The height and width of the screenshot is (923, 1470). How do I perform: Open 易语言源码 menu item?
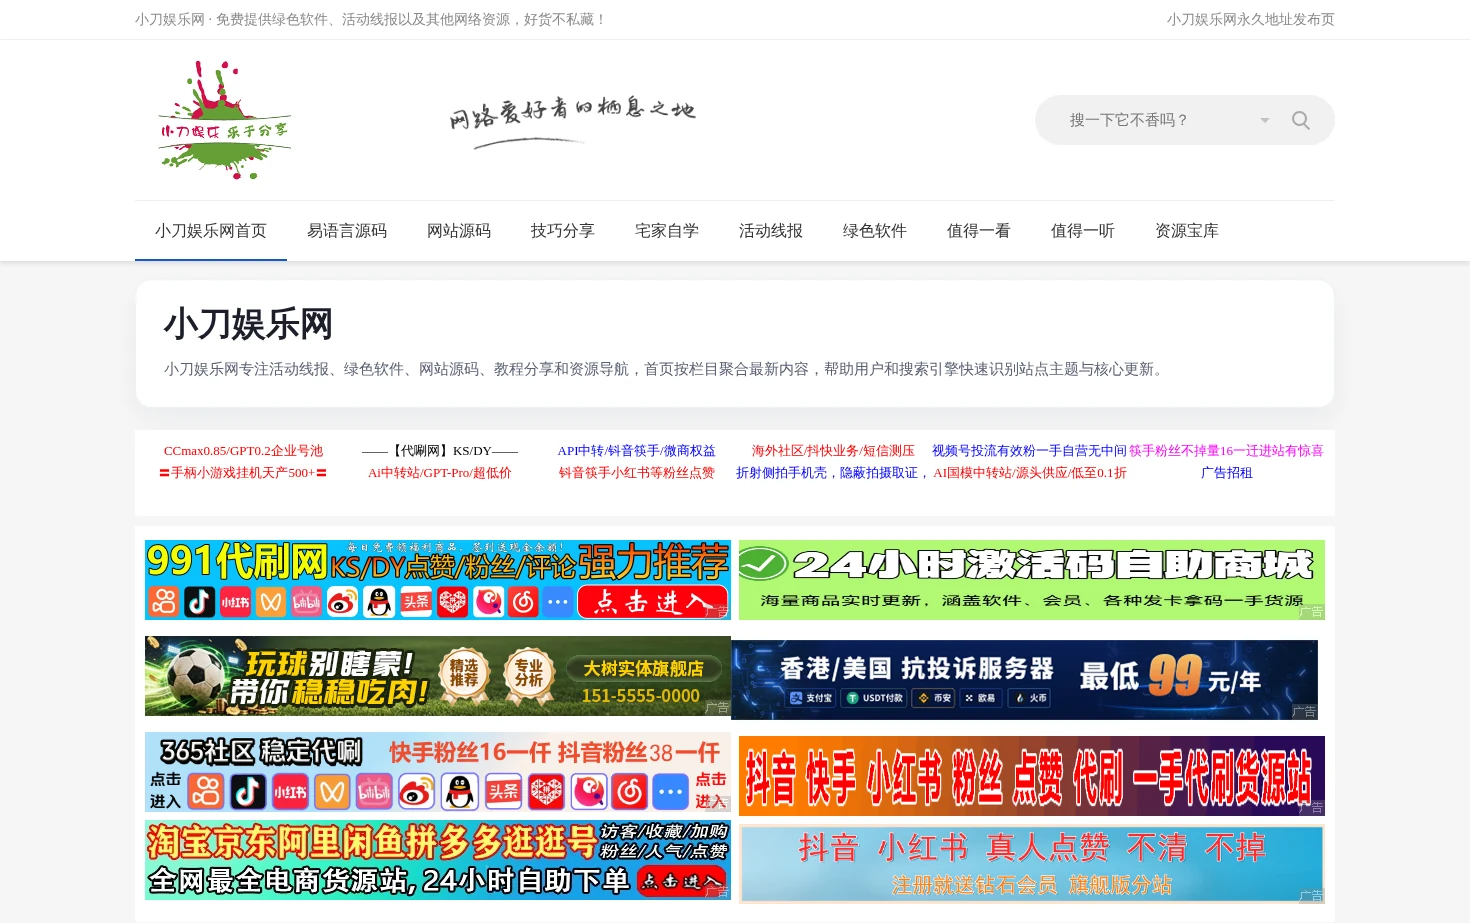[x=347, y=231]
